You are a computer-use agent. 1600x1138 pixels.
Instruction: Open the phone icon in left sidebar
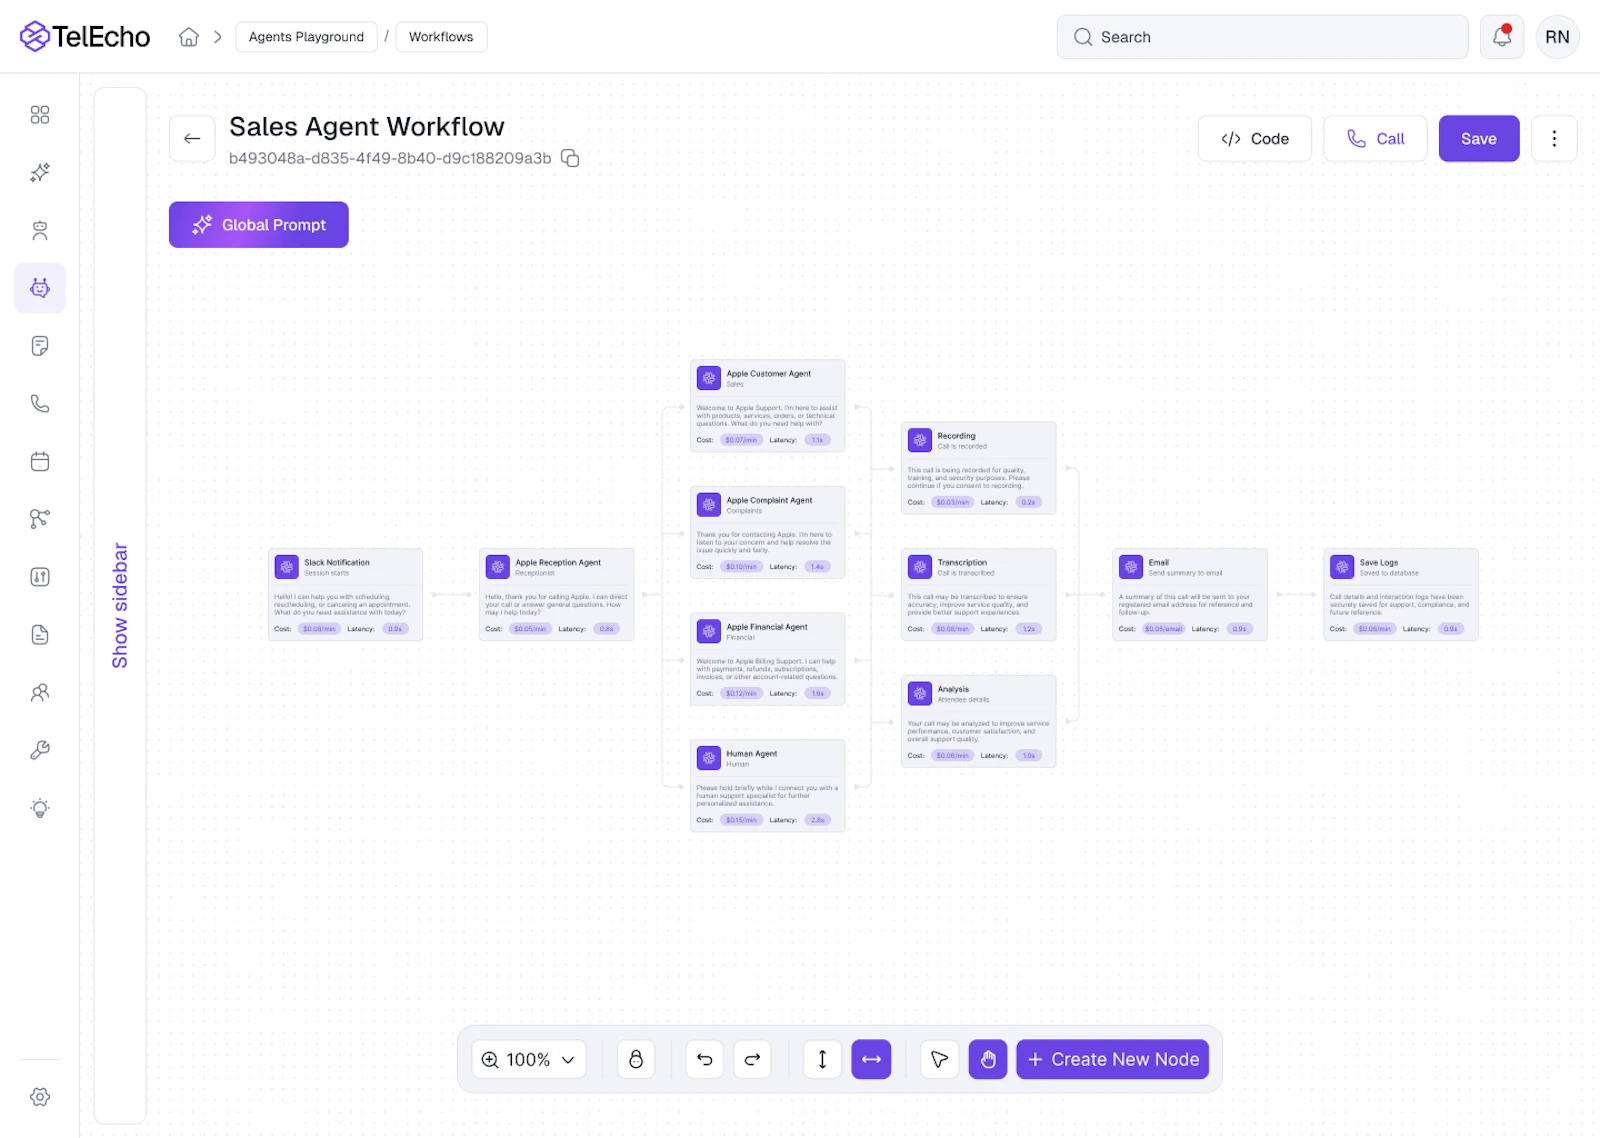point(40,404)
